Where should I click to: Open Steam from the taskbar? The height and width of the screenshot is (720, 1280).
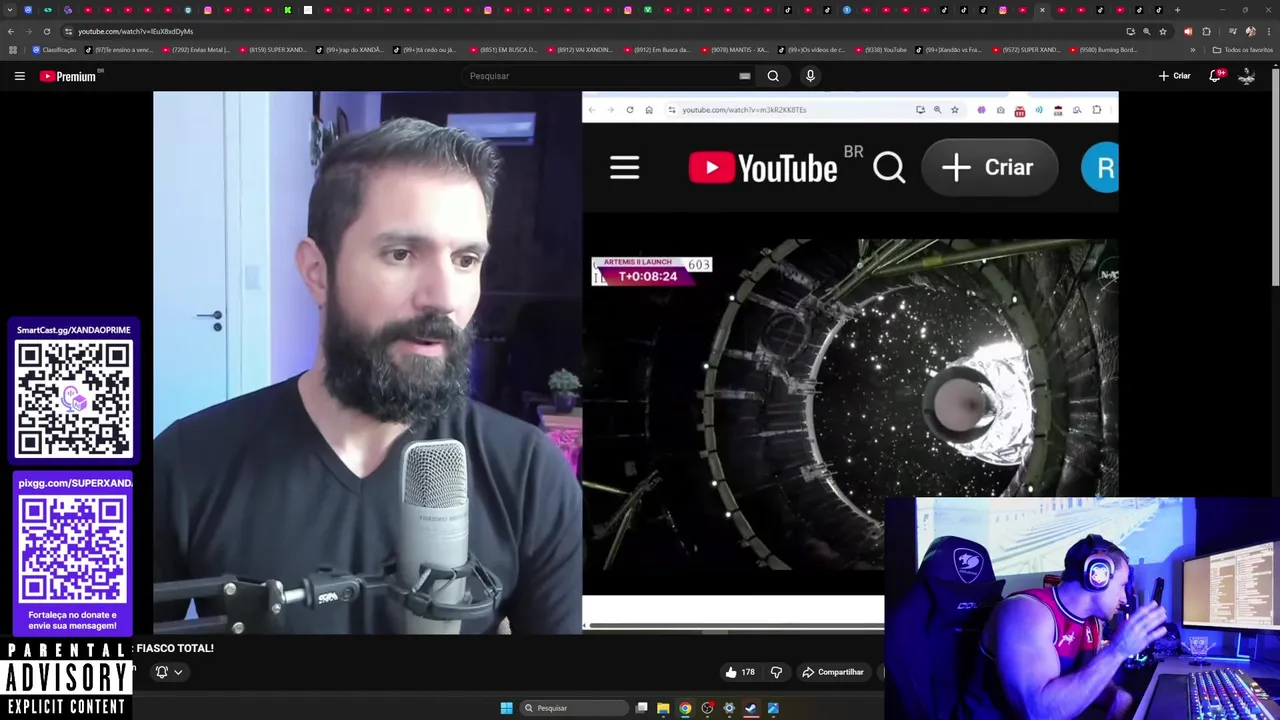[x=751, y=708]
